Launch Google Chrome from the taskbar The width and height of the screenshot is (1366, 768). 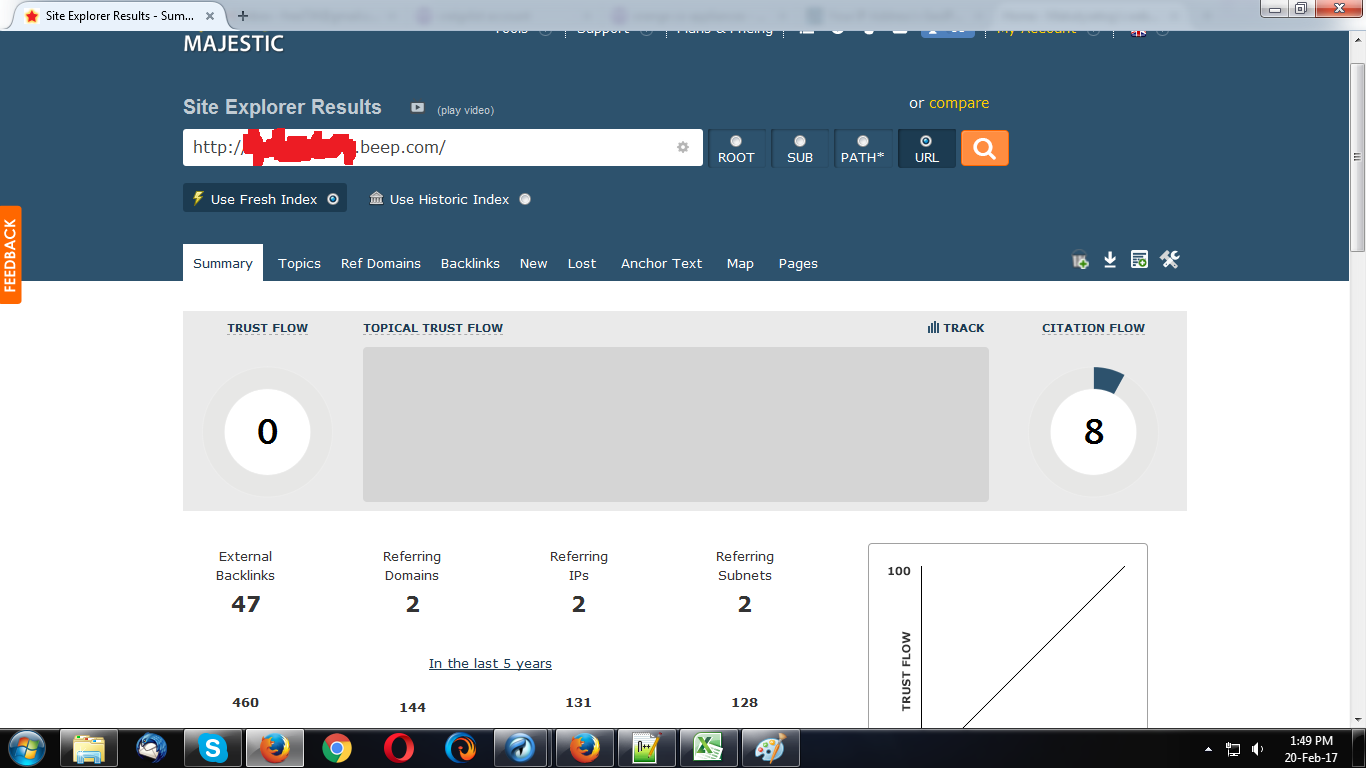coord(337,748)
